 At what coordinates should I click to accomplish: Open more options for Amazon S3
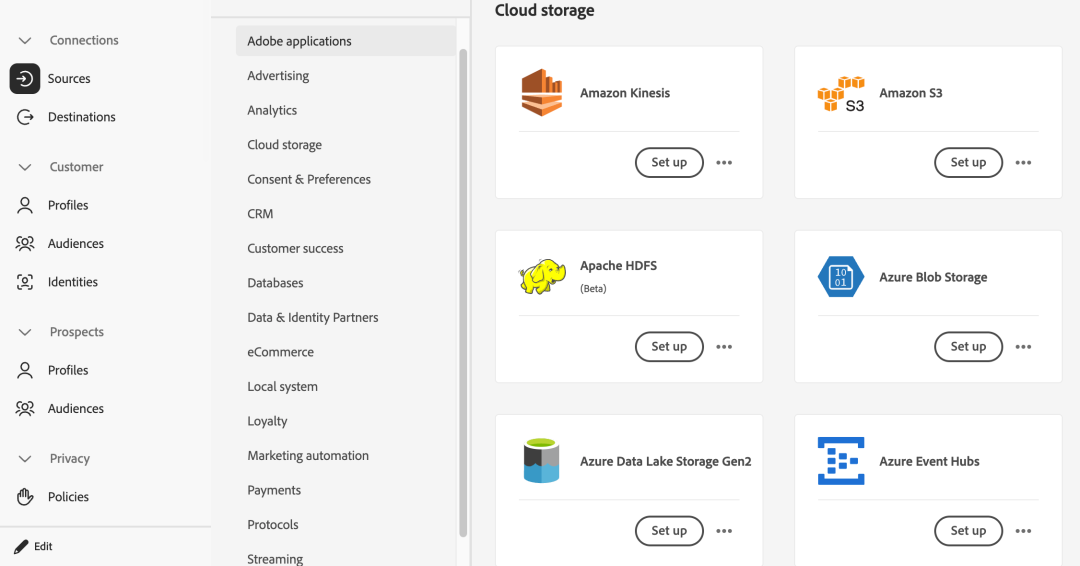pyautogui.click(x=1023, y=162)
